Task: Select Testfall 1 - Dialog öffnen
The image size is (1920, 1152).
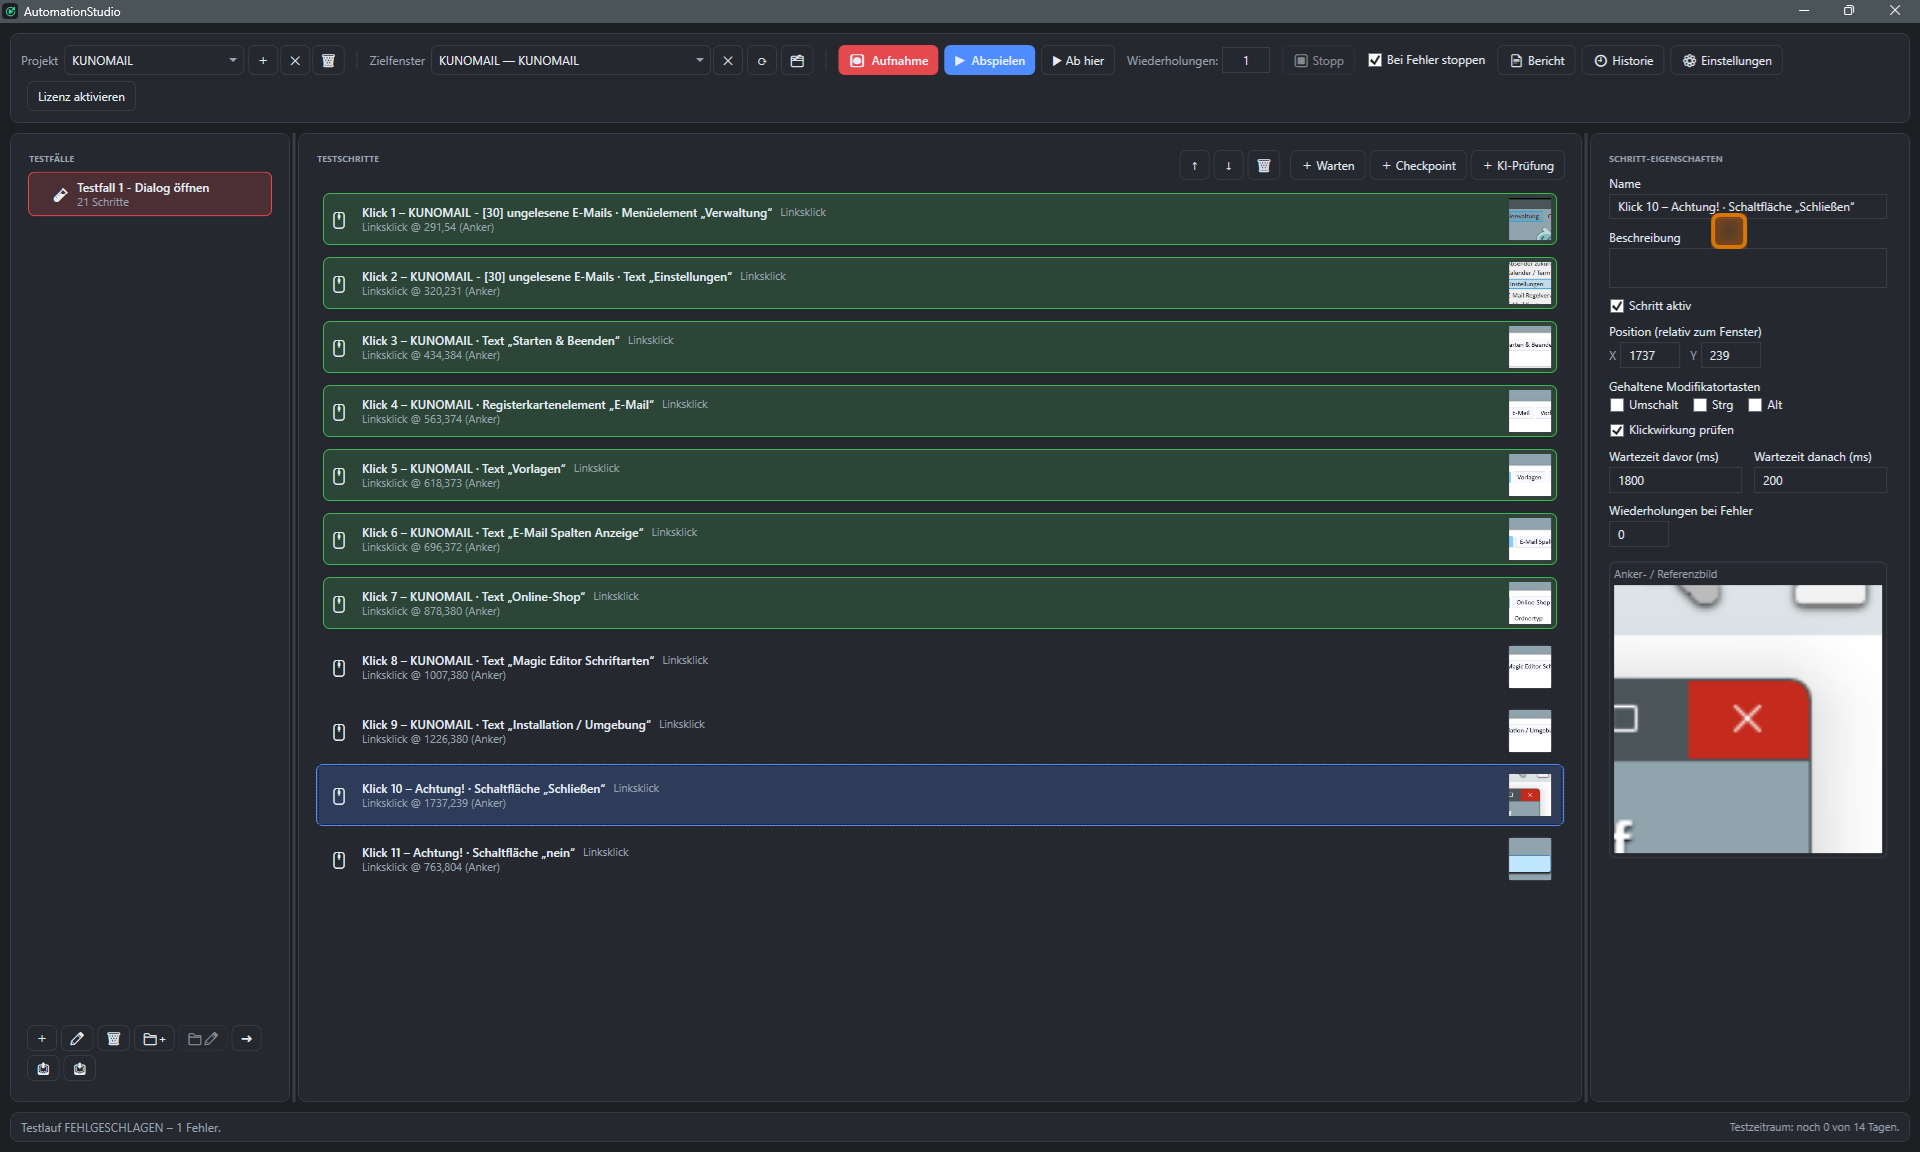Action: point(150,194)
